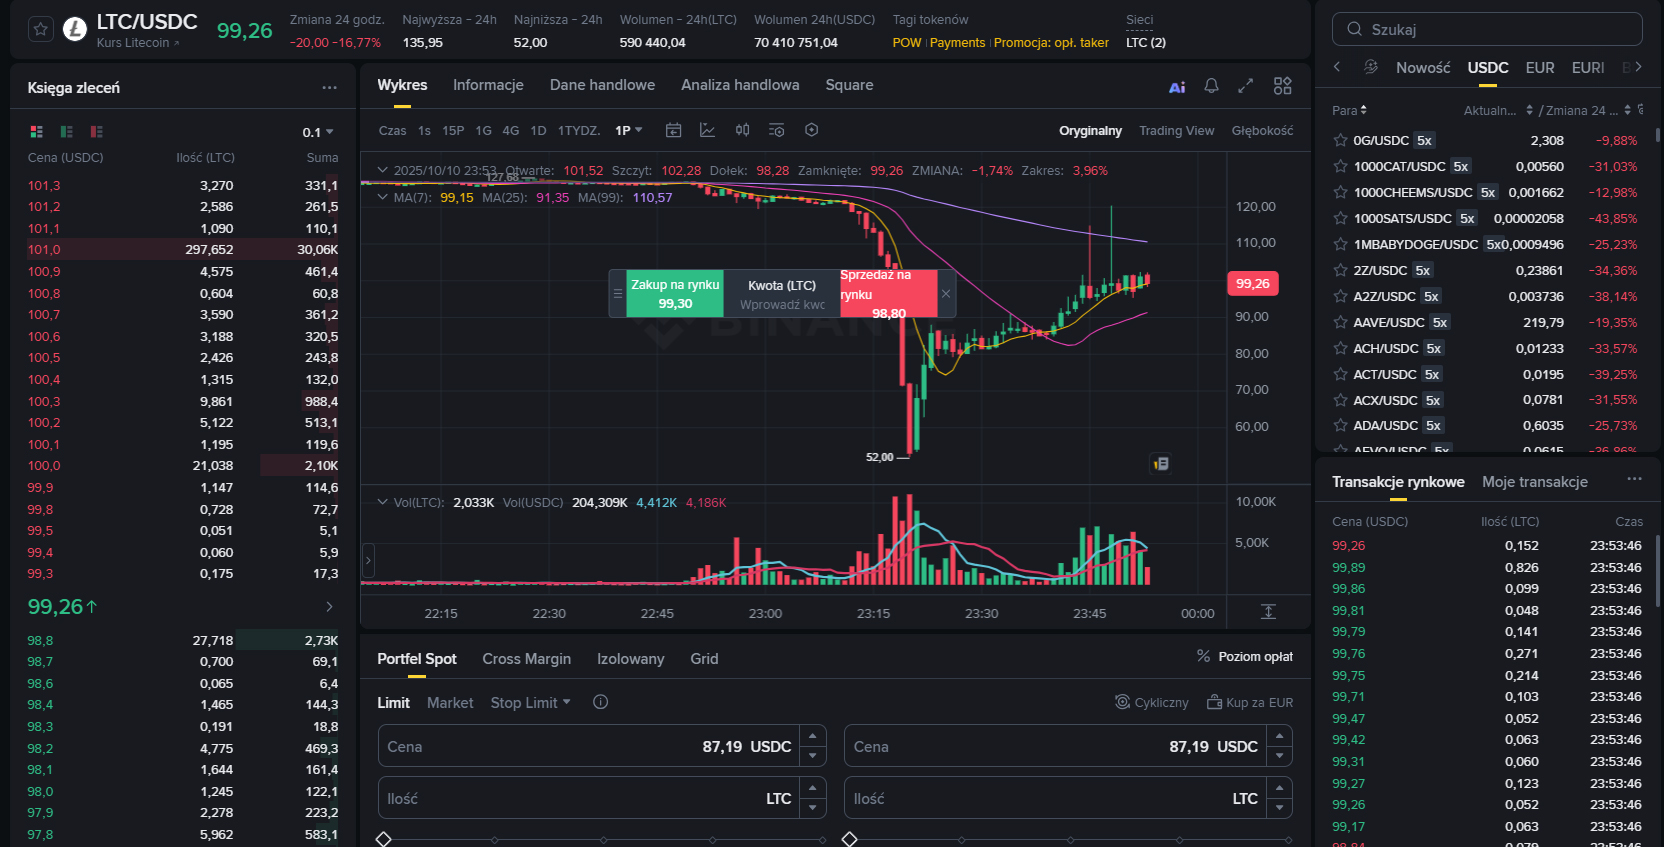Show only buy orders in order book

(67, 132)
